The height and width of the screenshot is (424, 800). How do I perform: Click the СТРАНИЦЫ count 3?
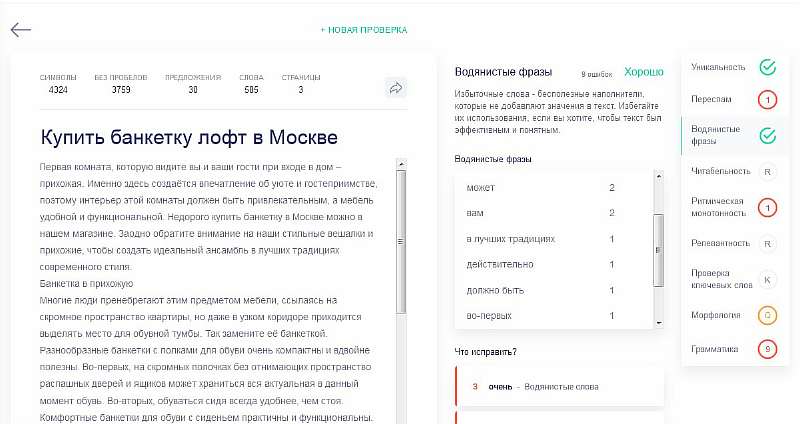(x=301, y=90)
